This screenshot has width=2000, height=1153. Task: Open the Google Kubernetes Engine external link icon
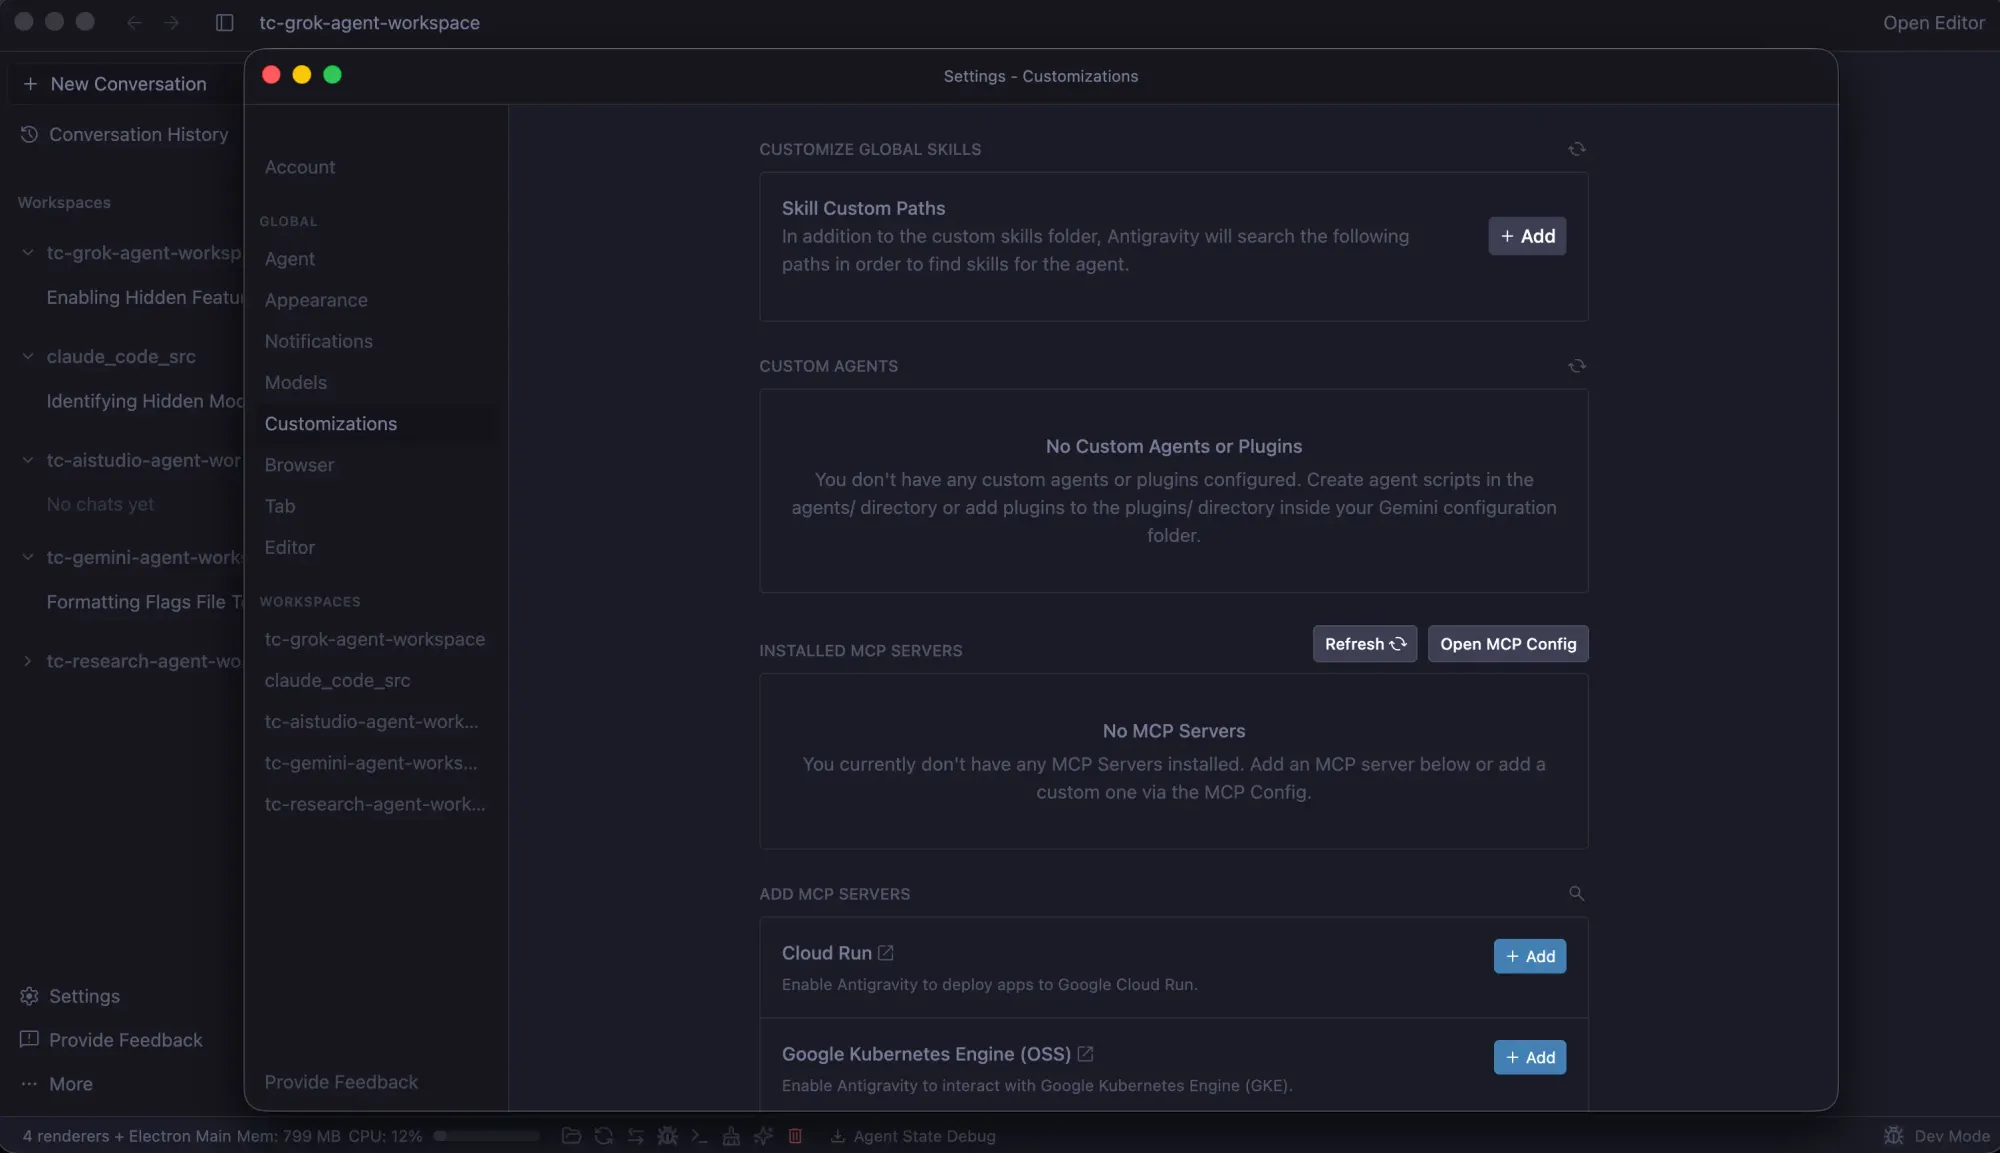(x=1086, y=1054)
